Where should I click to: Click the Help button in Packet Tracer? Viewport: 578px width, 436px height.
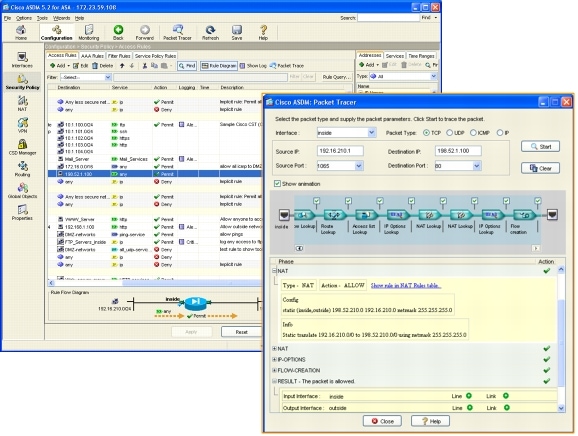430,421
